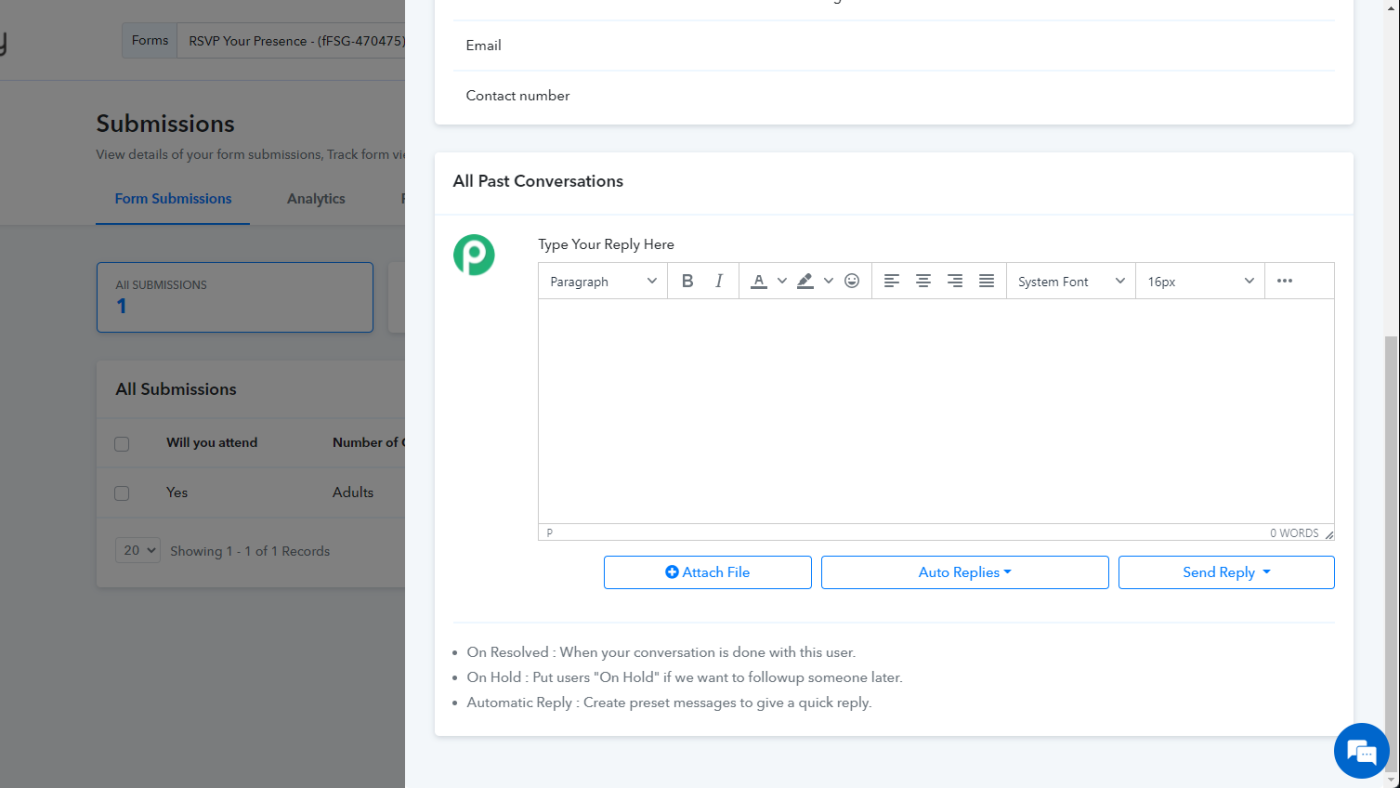This screenshot has height=788, width=1400.
Task: Click the green P avatar logo
Action: [474, 255]
